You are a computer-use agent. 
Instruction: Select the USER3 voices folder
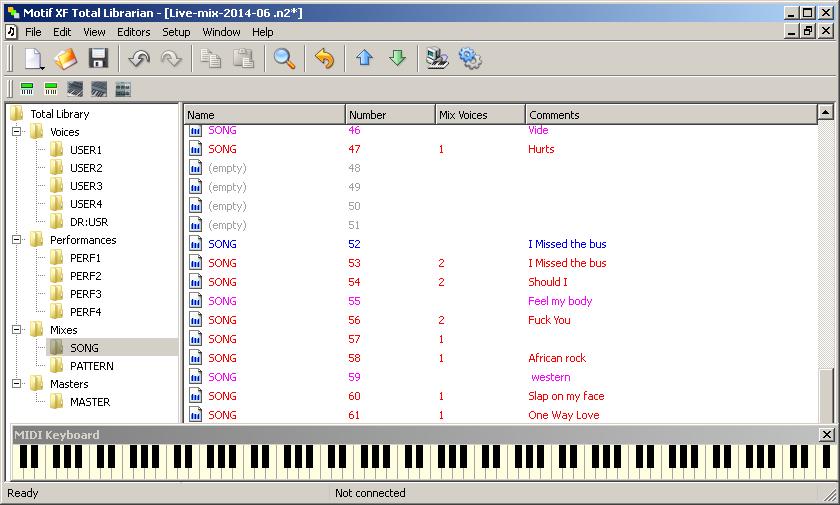86,186
